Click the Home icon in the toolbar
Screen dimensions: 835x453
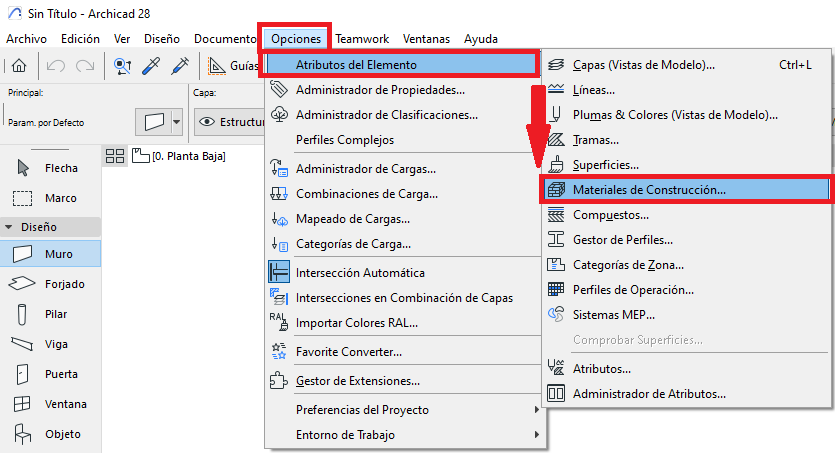(18, 66)
